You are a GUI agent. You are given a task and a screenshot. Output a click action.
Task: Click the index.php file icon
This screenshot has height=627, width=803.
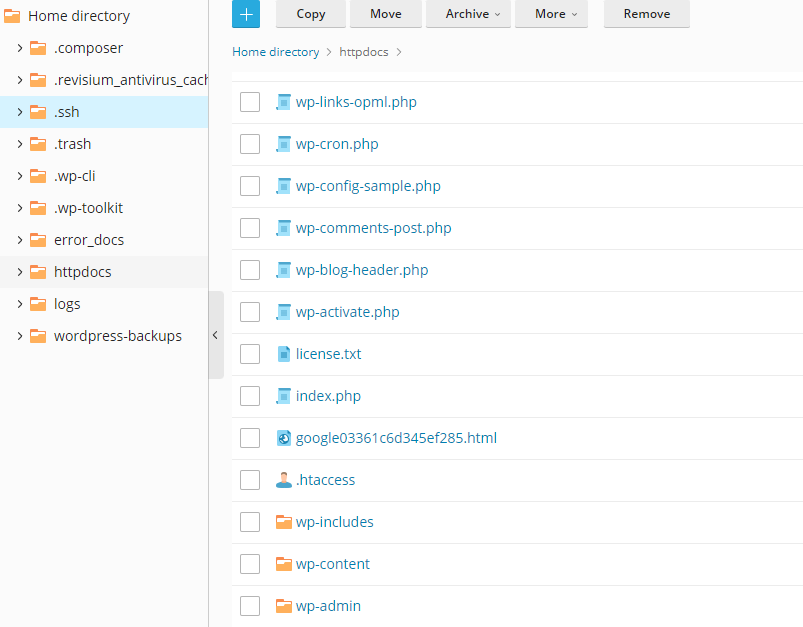[x=284, y=396]
